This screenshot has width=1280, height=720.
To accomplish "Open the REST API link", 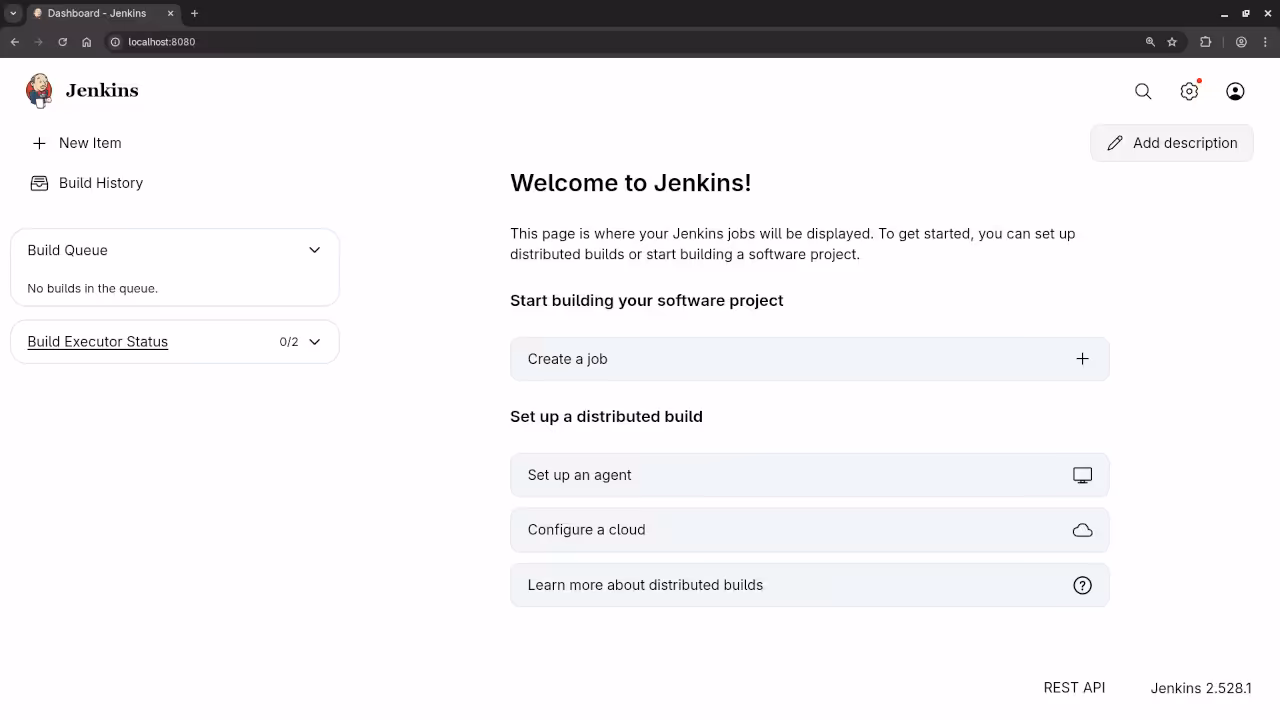I will [1074, 688].
